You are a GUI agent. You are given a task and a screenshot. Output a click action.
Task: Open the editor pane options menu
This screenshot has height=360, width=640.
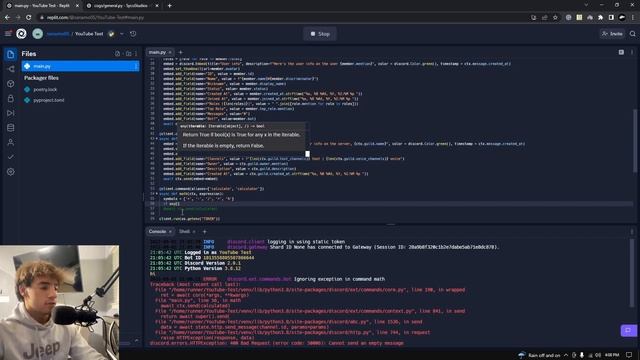tap(632, 52)
